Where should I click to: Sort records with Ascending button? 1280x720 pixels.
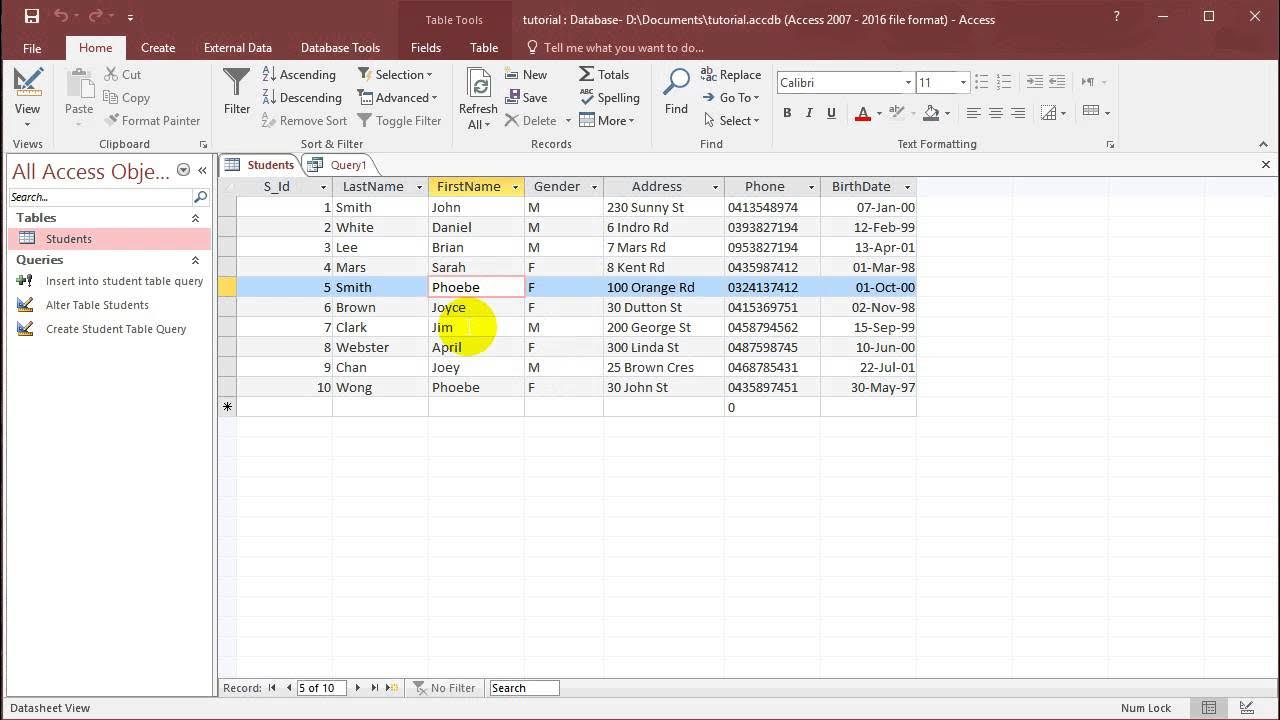pyautogui.click(x=299, y=75)
